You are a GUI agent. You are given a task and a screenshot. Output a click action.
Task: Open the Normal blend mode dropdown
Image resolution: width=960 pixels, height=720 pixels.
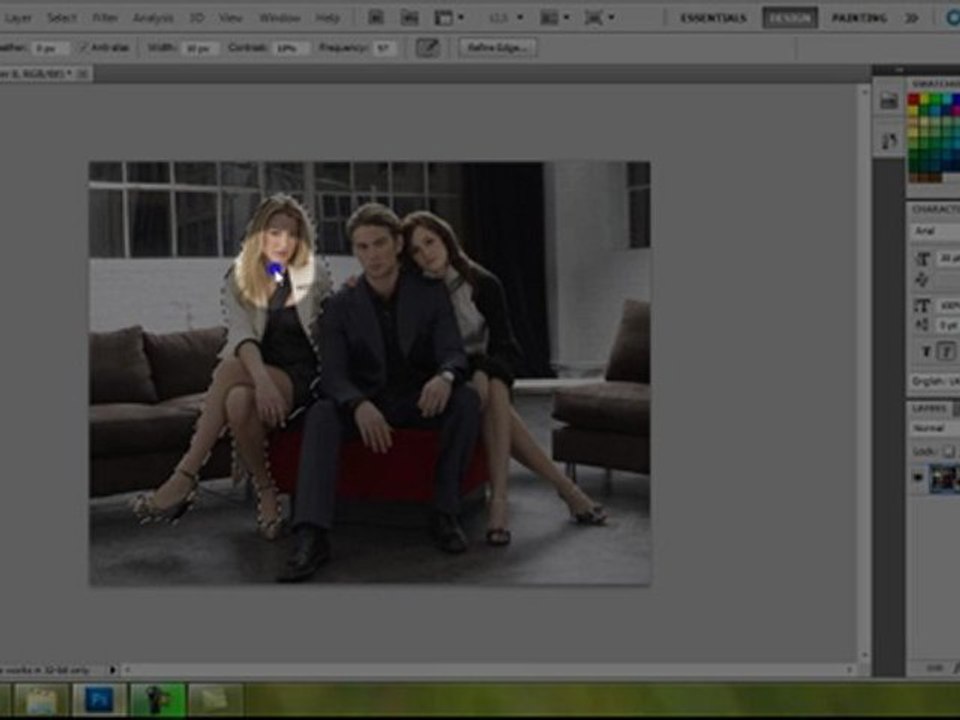[936, 428]
